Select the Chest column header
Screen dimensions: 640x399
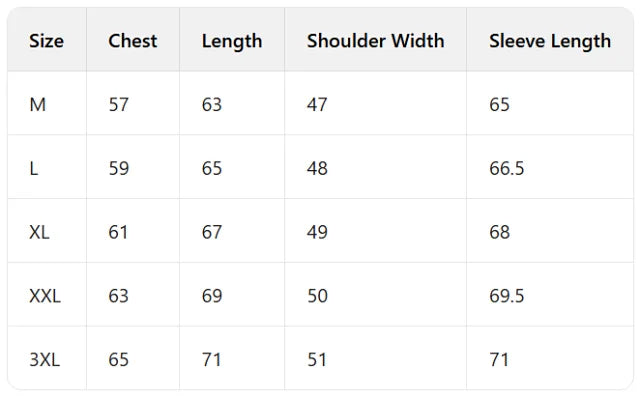133,41
